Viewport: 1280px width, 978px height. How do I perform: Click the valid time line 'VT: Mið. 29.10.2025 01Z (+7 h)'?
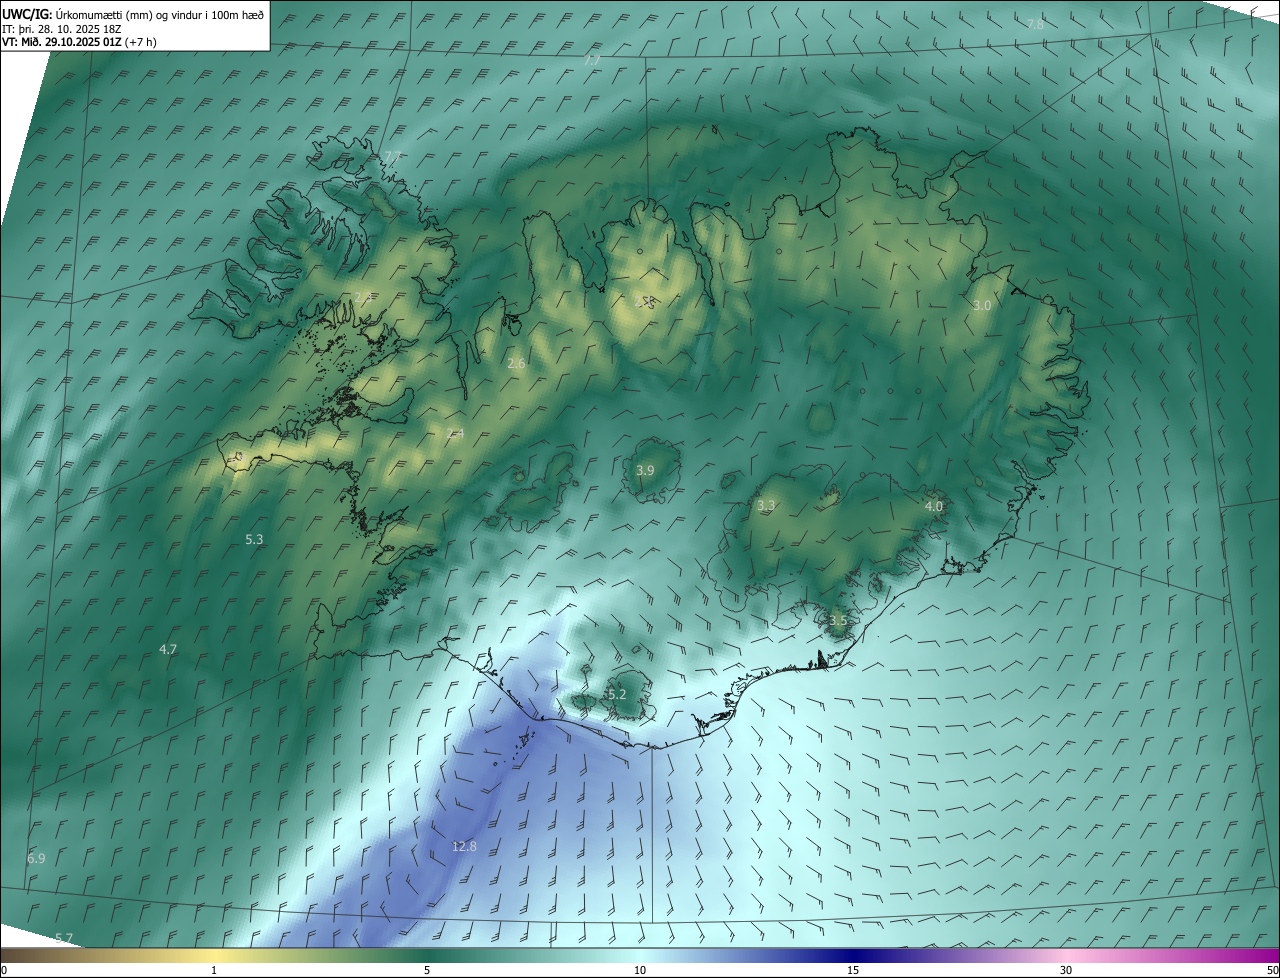79,42
